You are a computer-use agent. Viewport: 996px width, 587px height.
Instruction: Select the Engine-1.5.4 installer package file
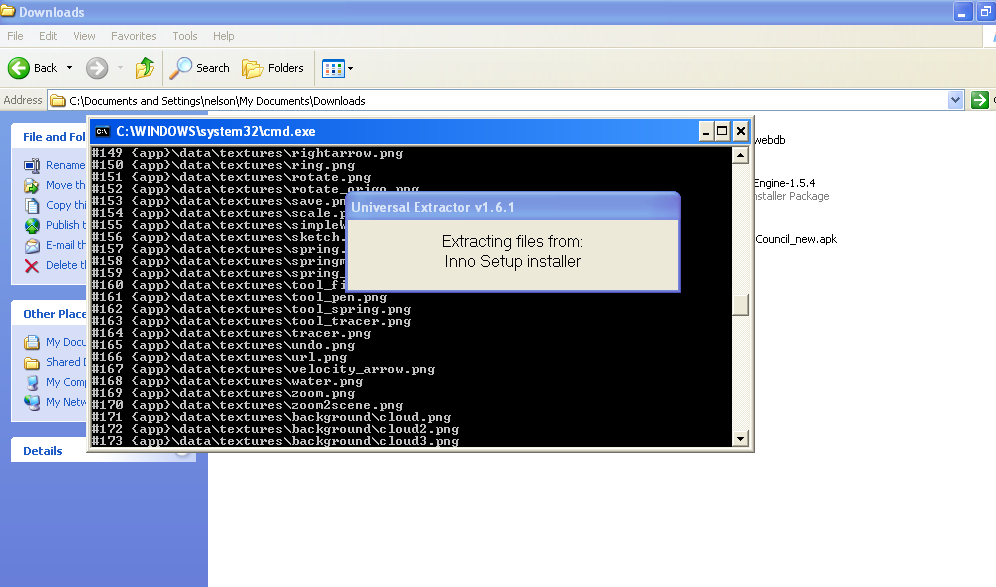[x=791, y=189]
